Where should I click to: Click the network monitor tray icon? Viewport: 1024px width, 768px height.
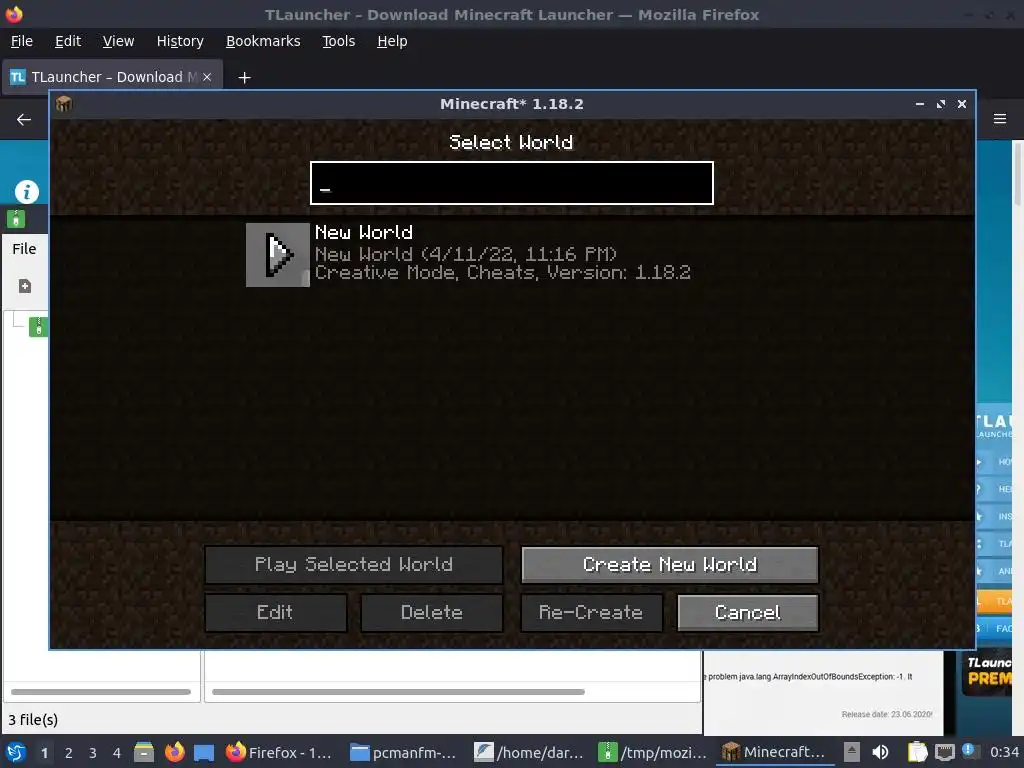(944, 753)
